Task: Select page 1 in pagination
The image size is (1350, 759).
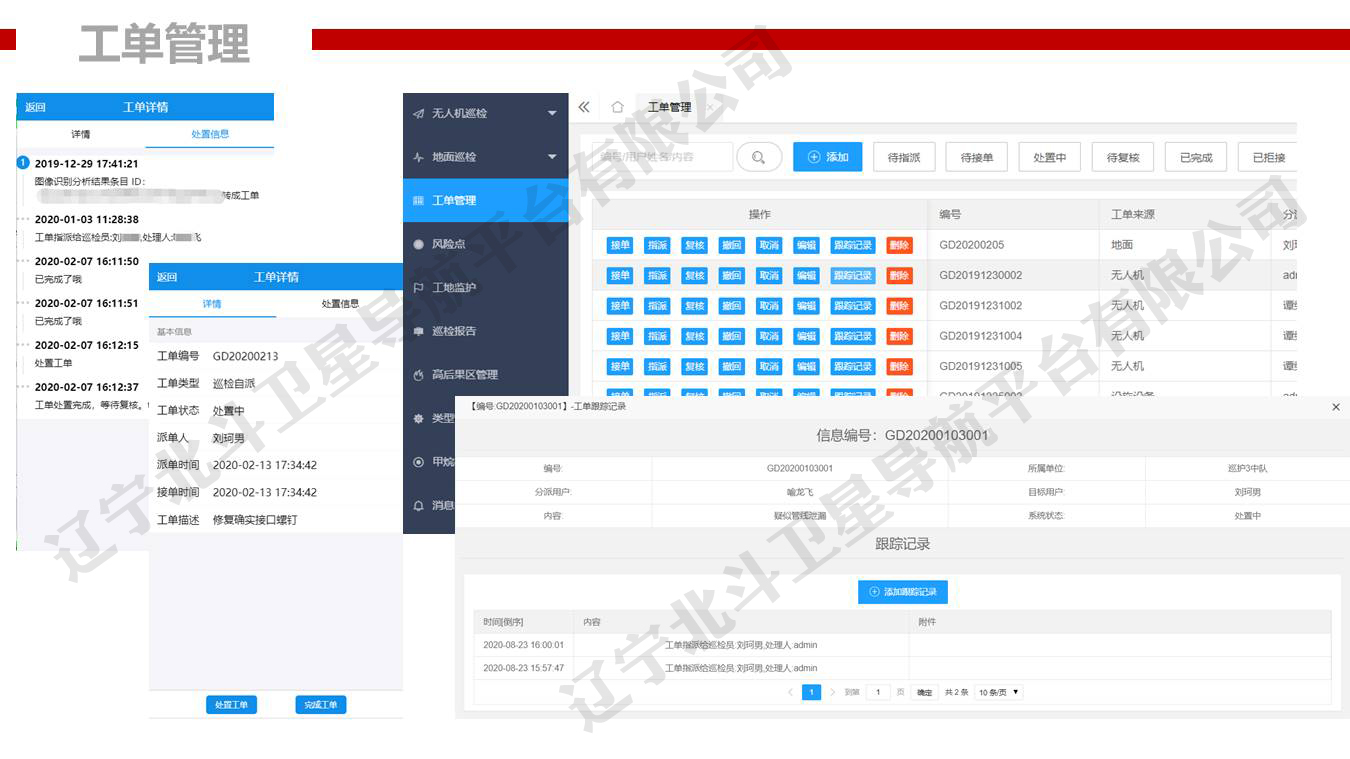Action: pyautogui.click(x=811, y=692)
